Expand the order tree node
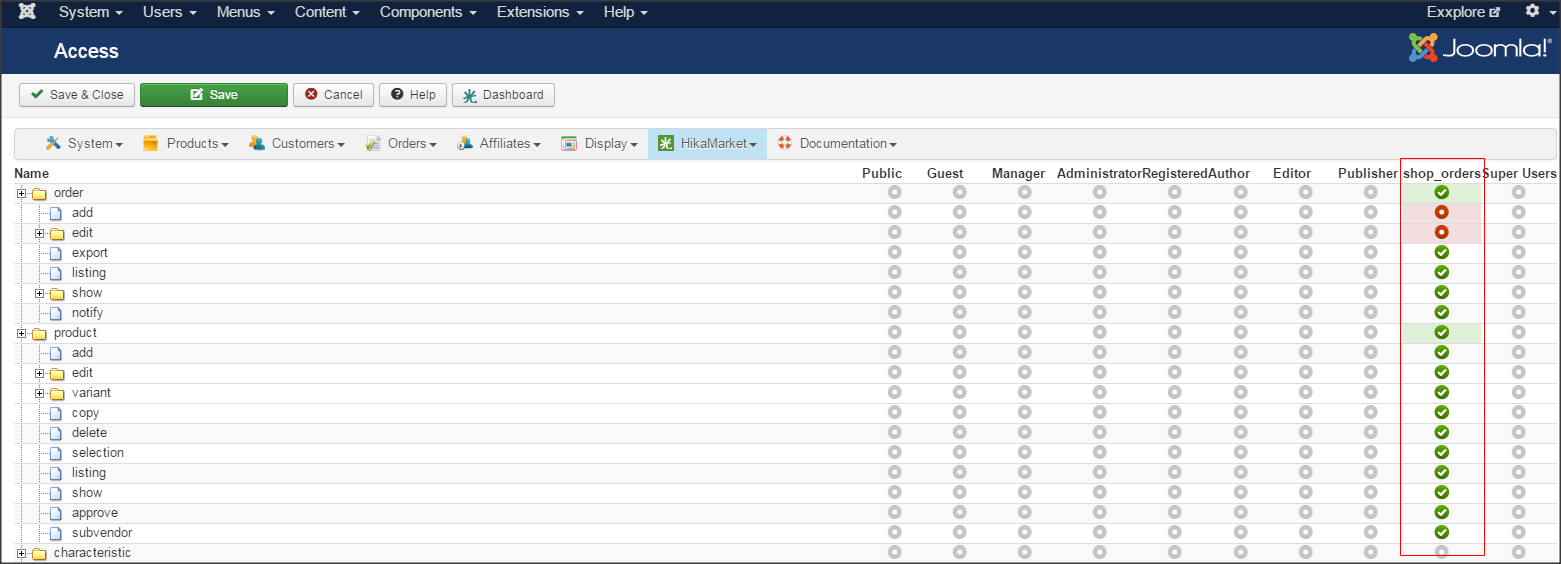Viewport: 1561px width, 564px height. pyautogui.click(x=21, y=193)
